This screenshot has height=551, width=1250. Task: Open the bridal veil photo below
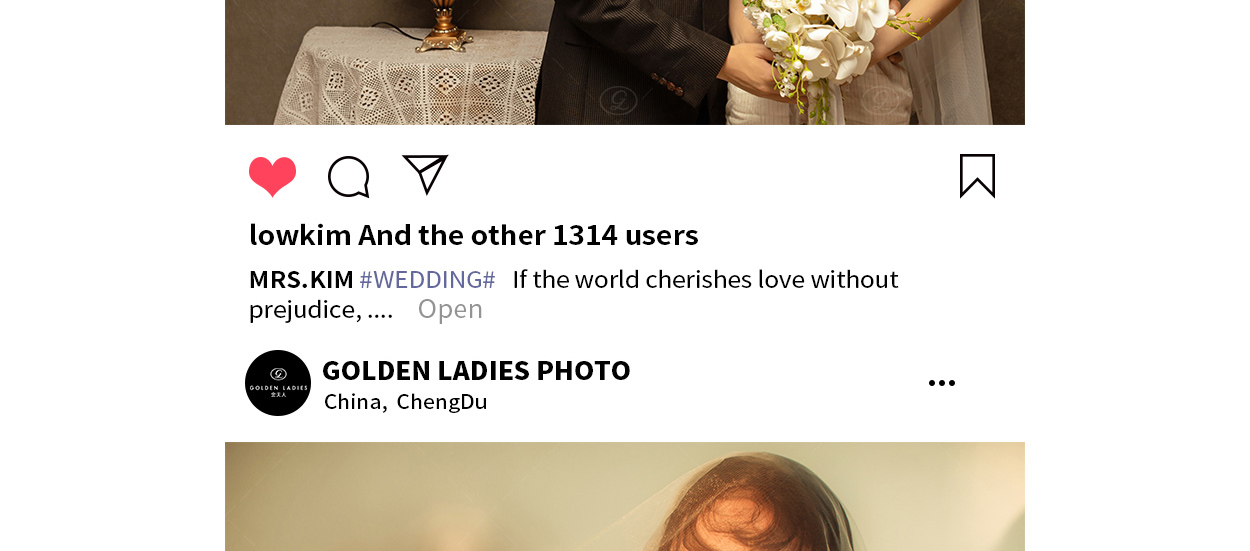(625, 496)
